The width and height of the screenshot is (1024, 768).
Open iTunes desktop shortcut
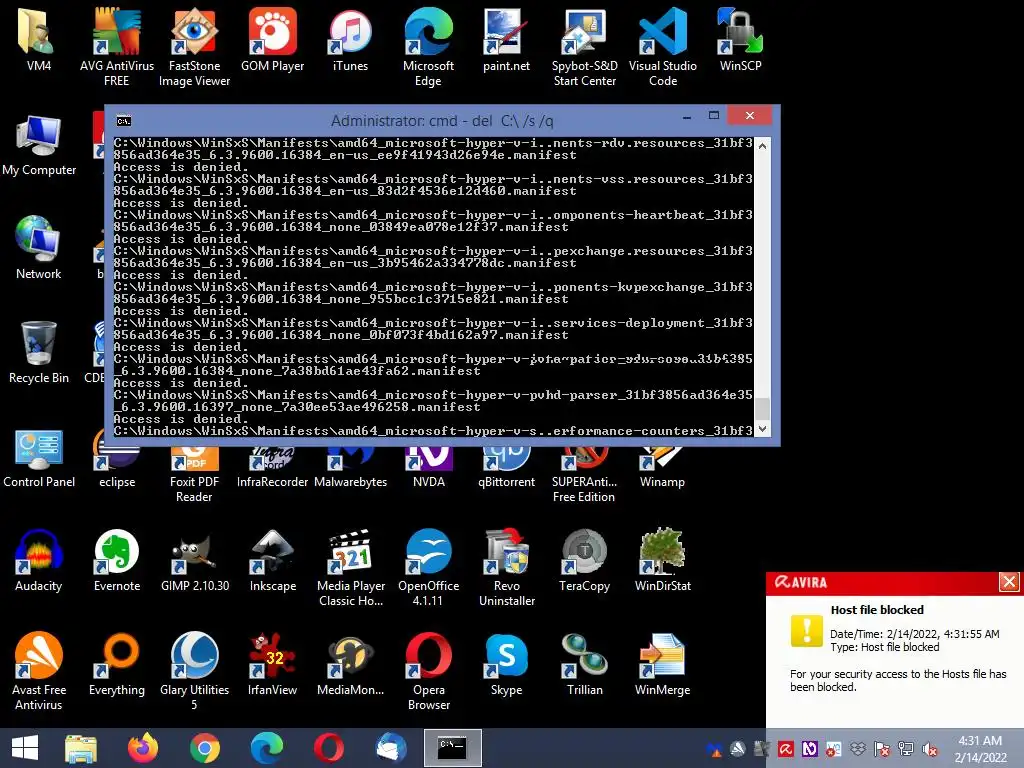(x=350, y=39)
